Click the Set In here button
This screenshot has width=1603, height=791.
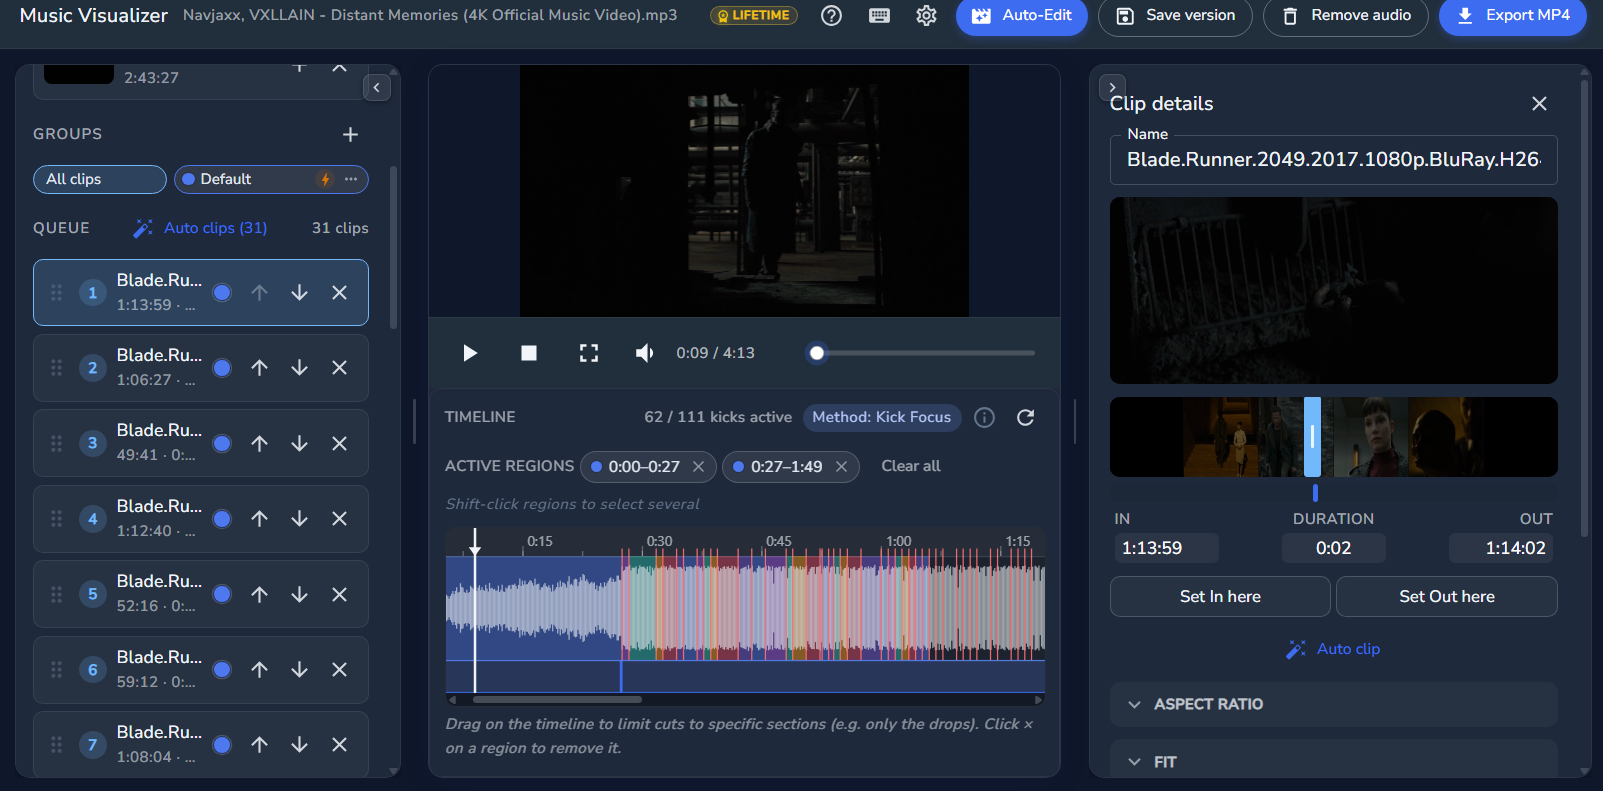1220,596
